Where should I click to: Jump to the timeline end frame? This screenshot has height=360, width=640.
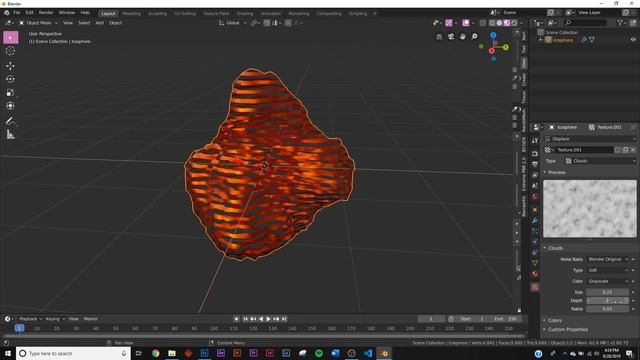[x=284, y=319]
